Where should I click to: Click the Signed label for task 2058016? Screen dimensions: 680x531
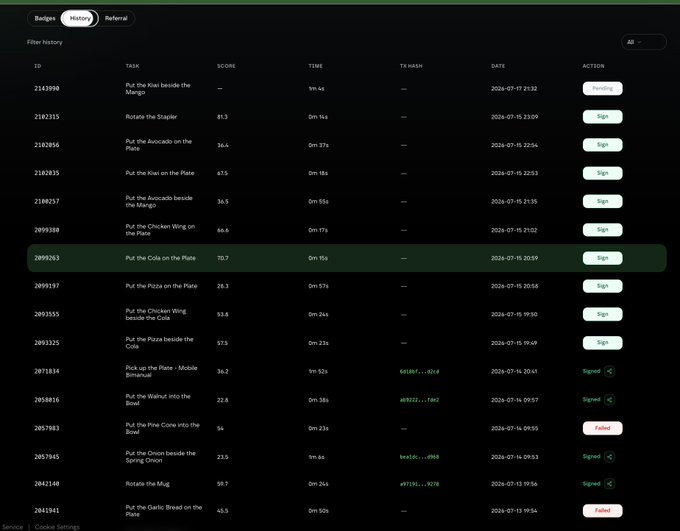point(592,400)
